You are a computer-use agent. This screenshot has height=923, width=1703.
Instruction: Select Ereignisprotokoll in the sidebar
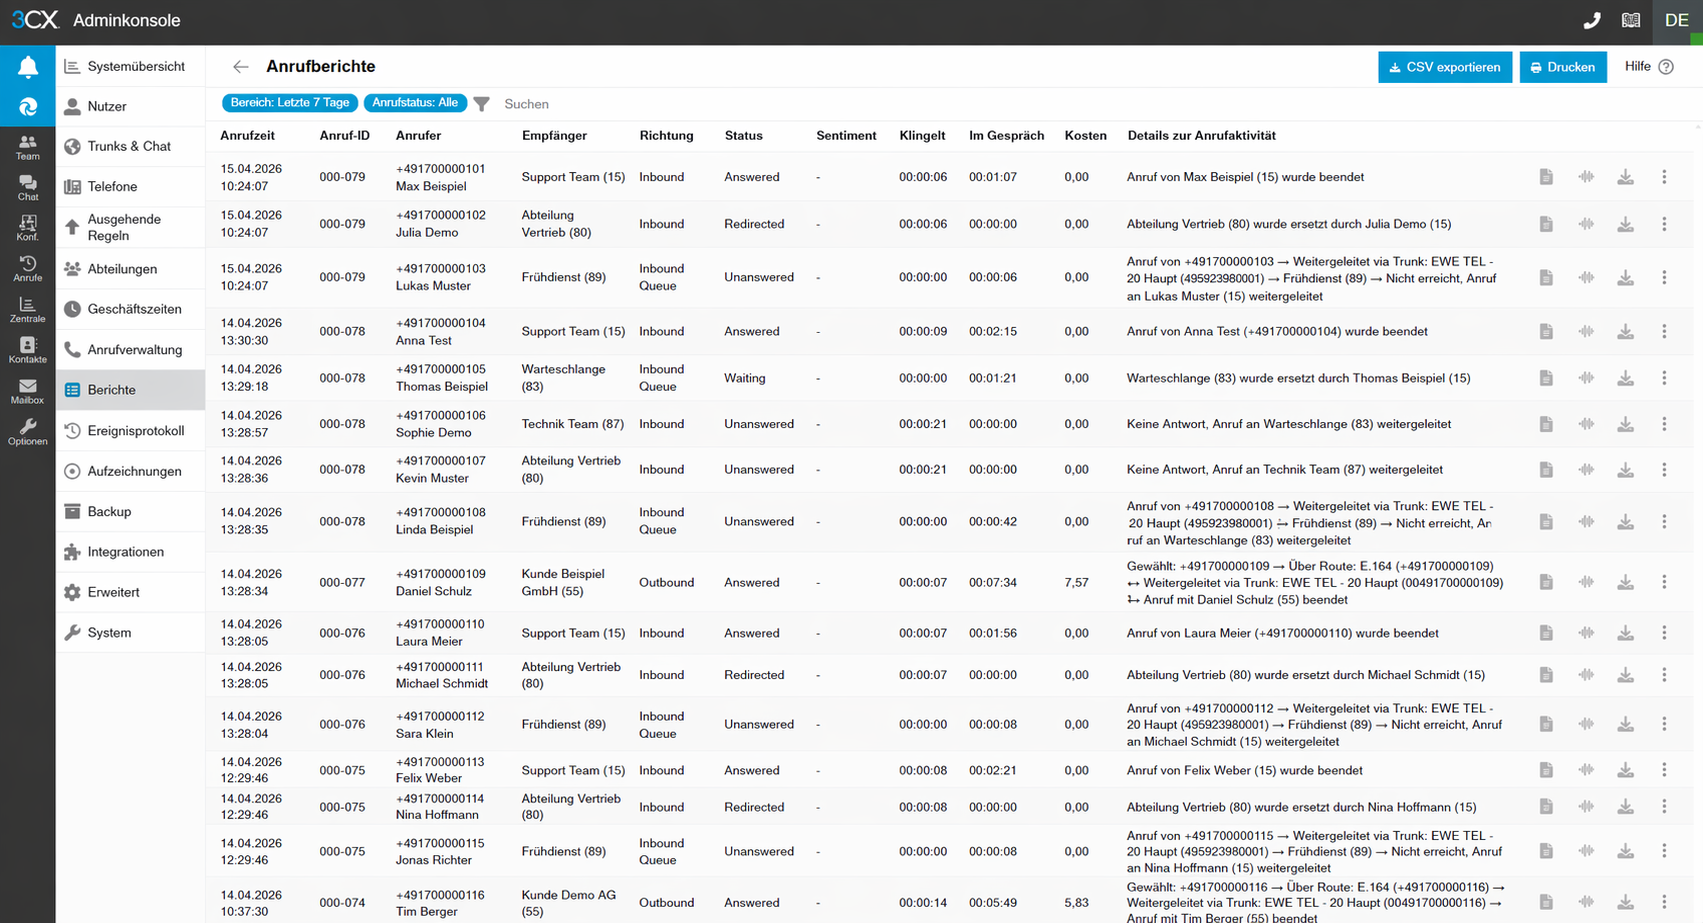click(135, 431)
